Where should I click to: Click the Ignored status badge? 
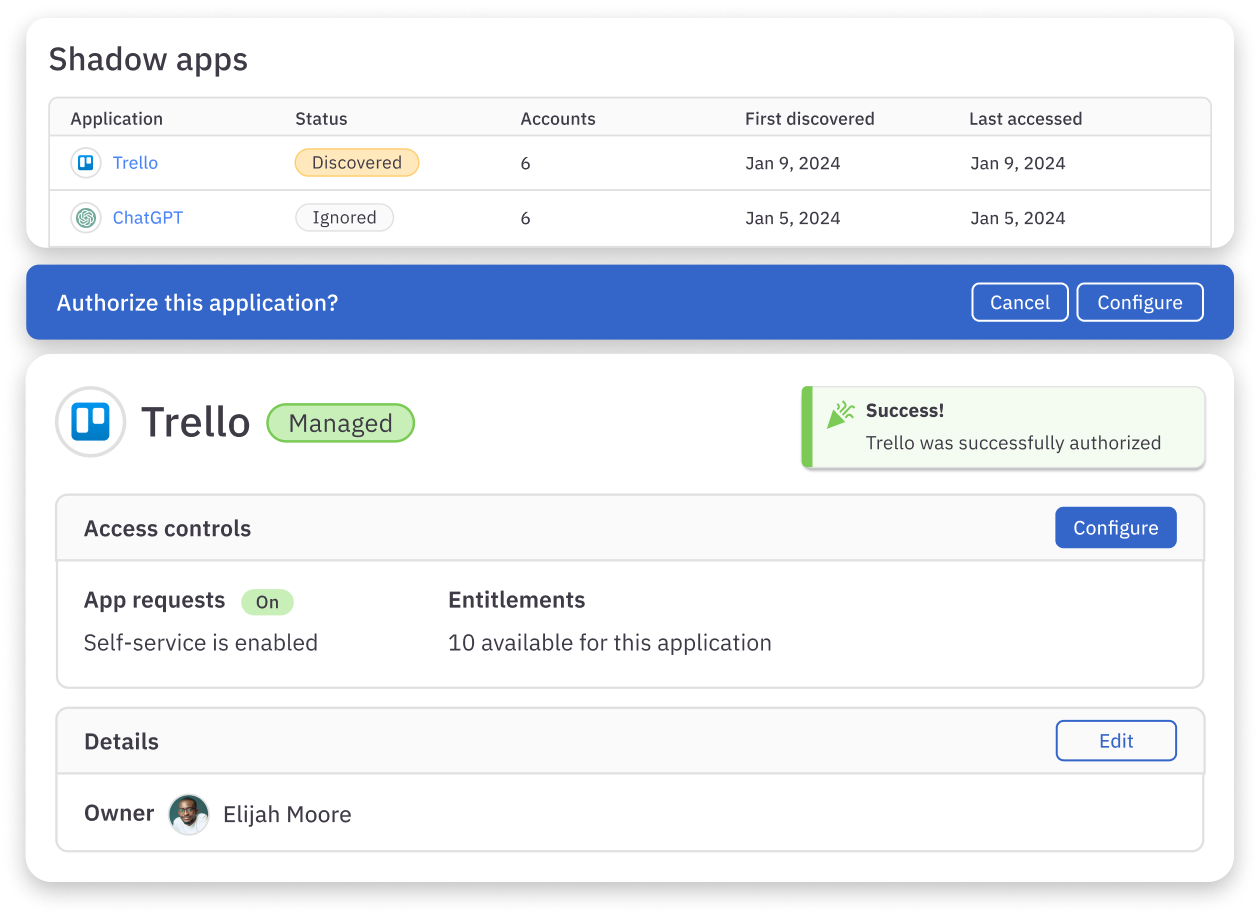pos(344,218)
